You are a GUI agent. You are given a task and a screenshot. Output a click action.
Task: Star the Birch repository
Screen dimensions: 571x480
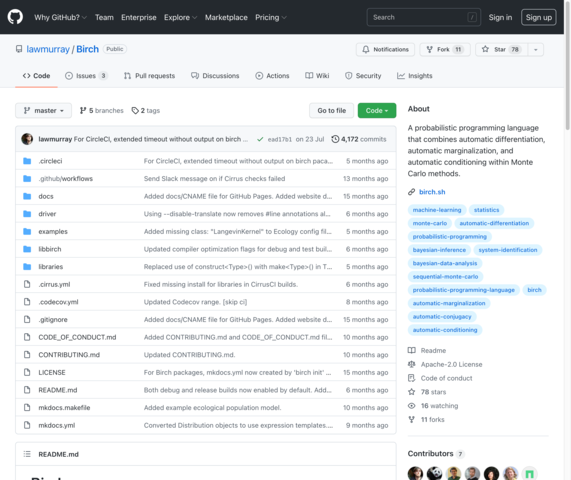tap(501, 50)
